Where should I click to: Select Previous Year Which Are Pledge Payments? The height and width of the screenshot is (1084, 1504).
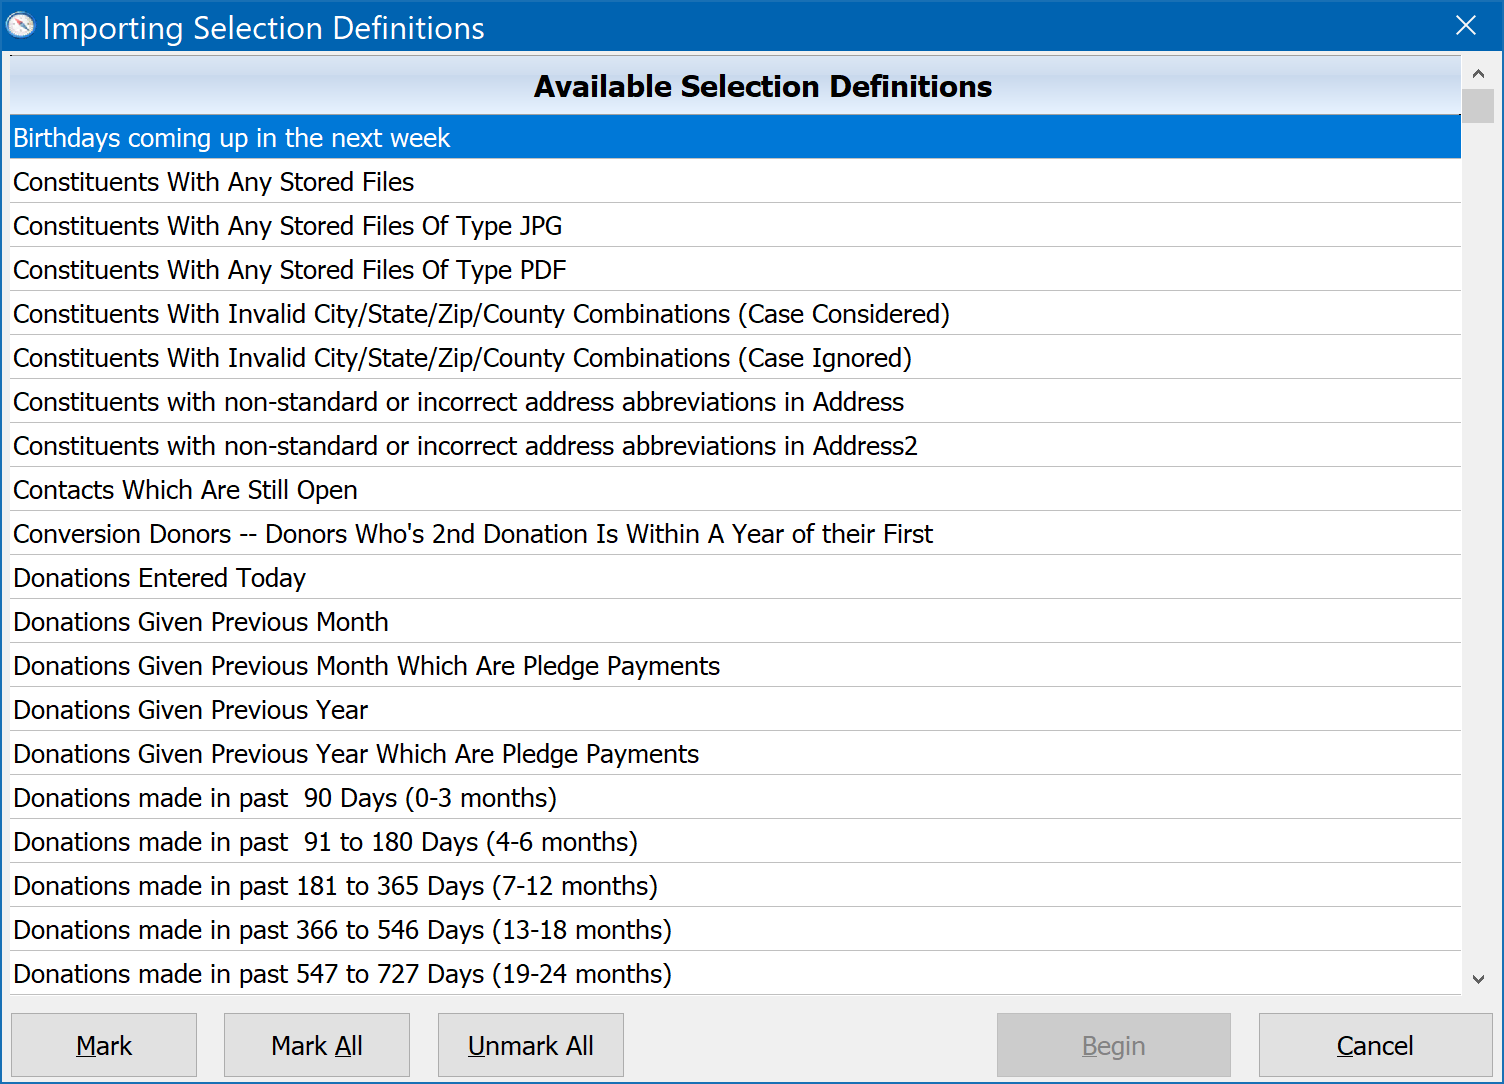[736, 753]
